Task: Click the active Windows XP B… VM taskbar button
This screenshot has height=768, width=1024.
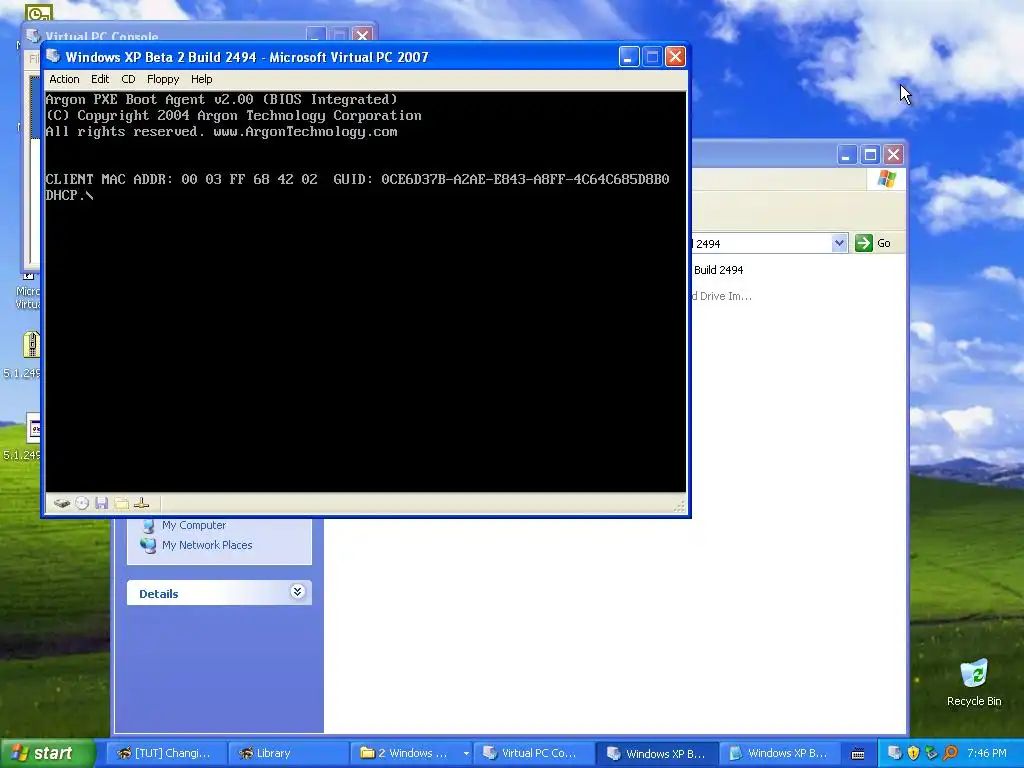Action: tap(656, 753)
